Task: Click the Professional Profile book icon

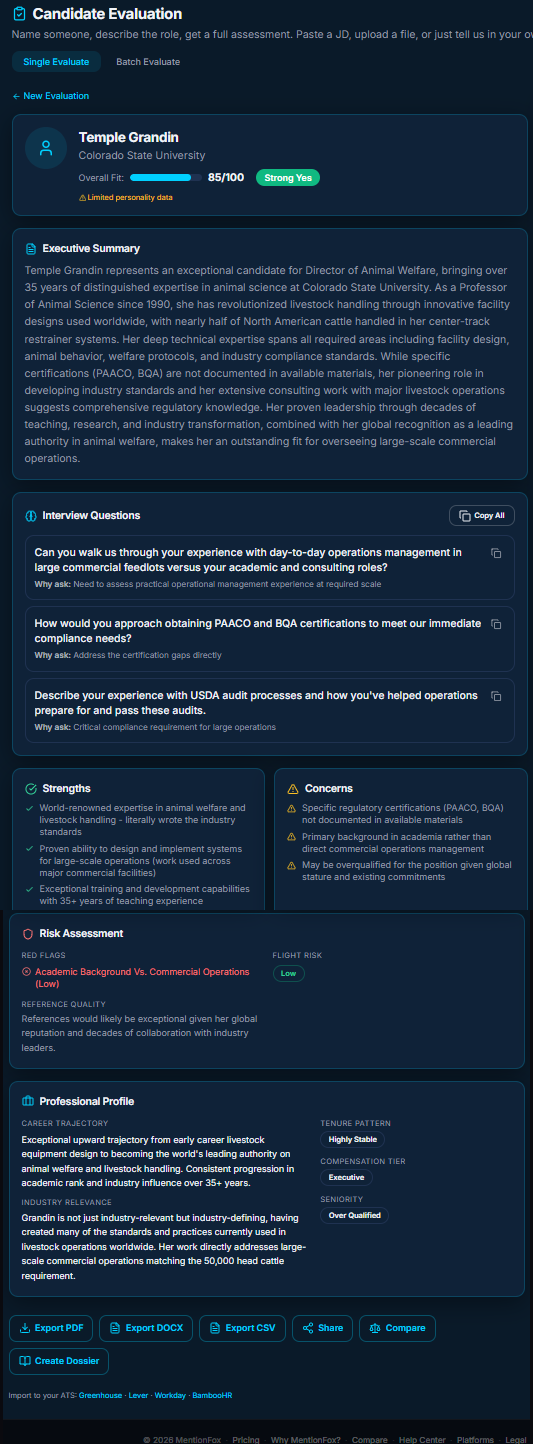Action: pyautogui.click(x=28, y=1102)
